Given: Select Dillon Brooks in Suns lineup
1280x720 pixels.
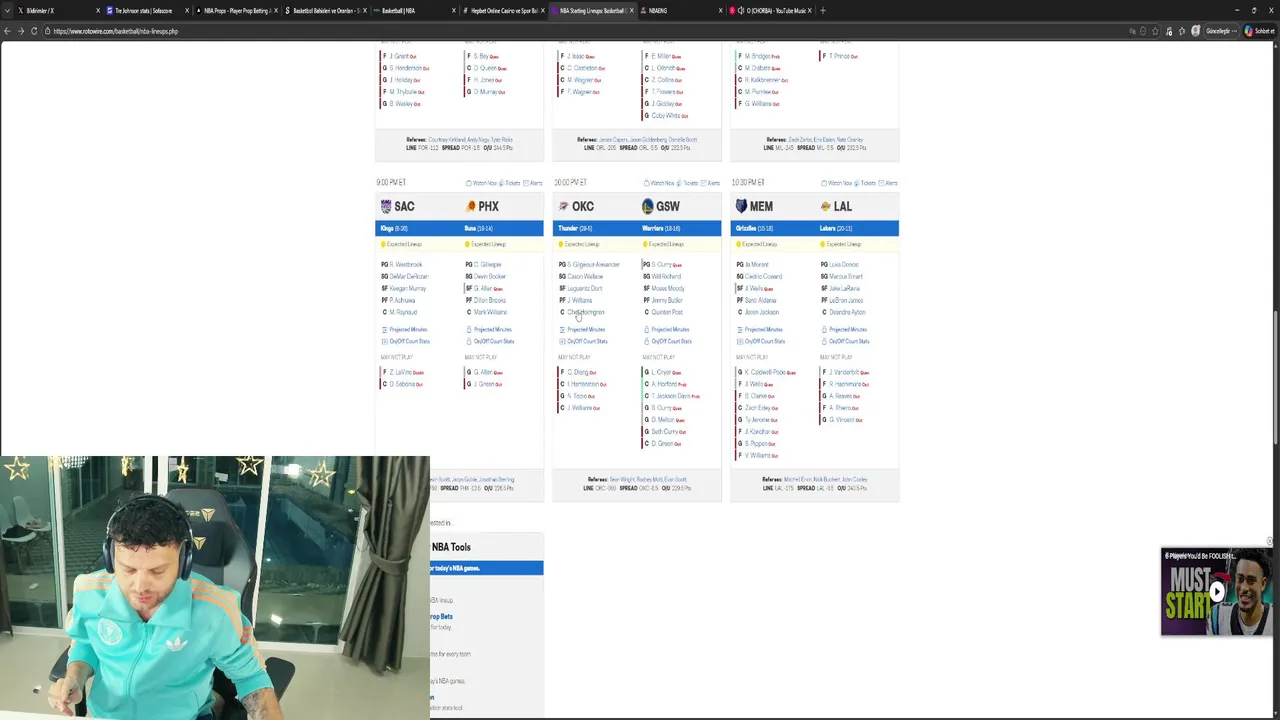Looking at the screenshot, I should point(490,300).
